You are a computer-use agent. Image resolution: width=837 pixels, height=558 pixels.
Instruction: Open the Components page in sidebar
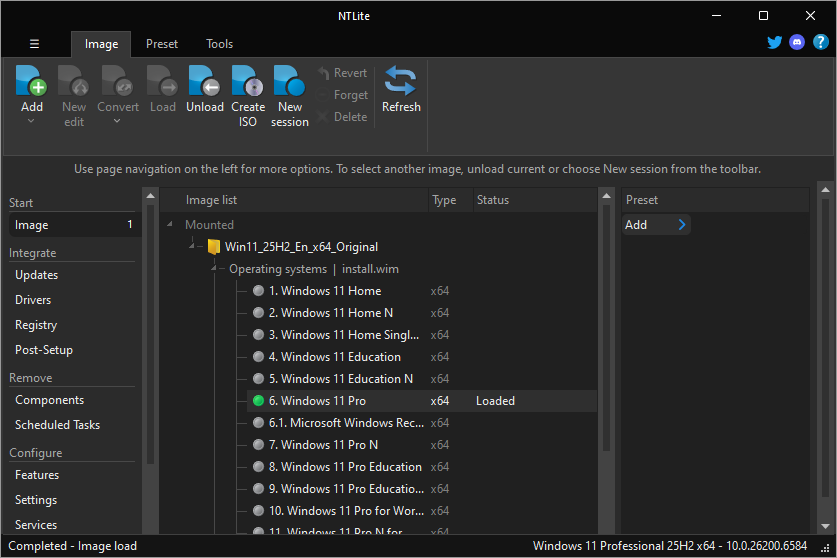(49, 400)
